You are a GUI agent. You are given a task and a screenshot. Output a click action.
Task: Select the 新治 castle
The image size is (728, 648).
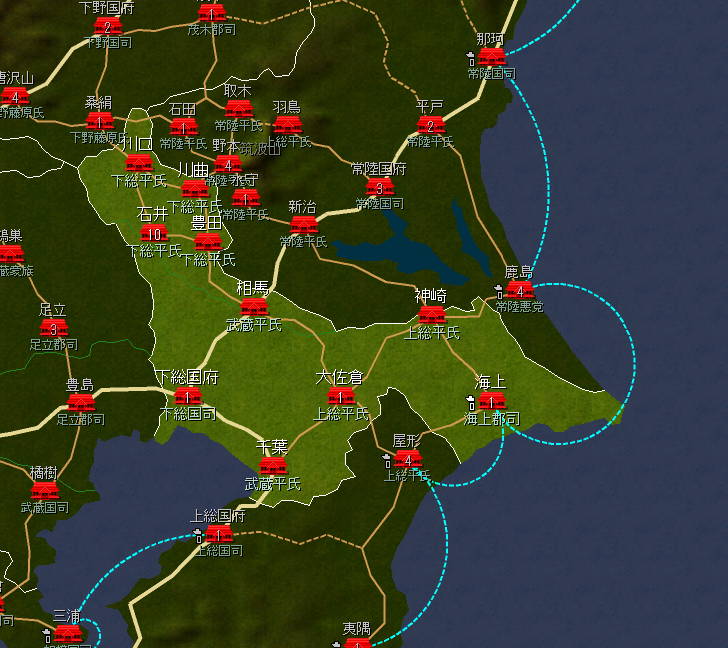point(304,226)
